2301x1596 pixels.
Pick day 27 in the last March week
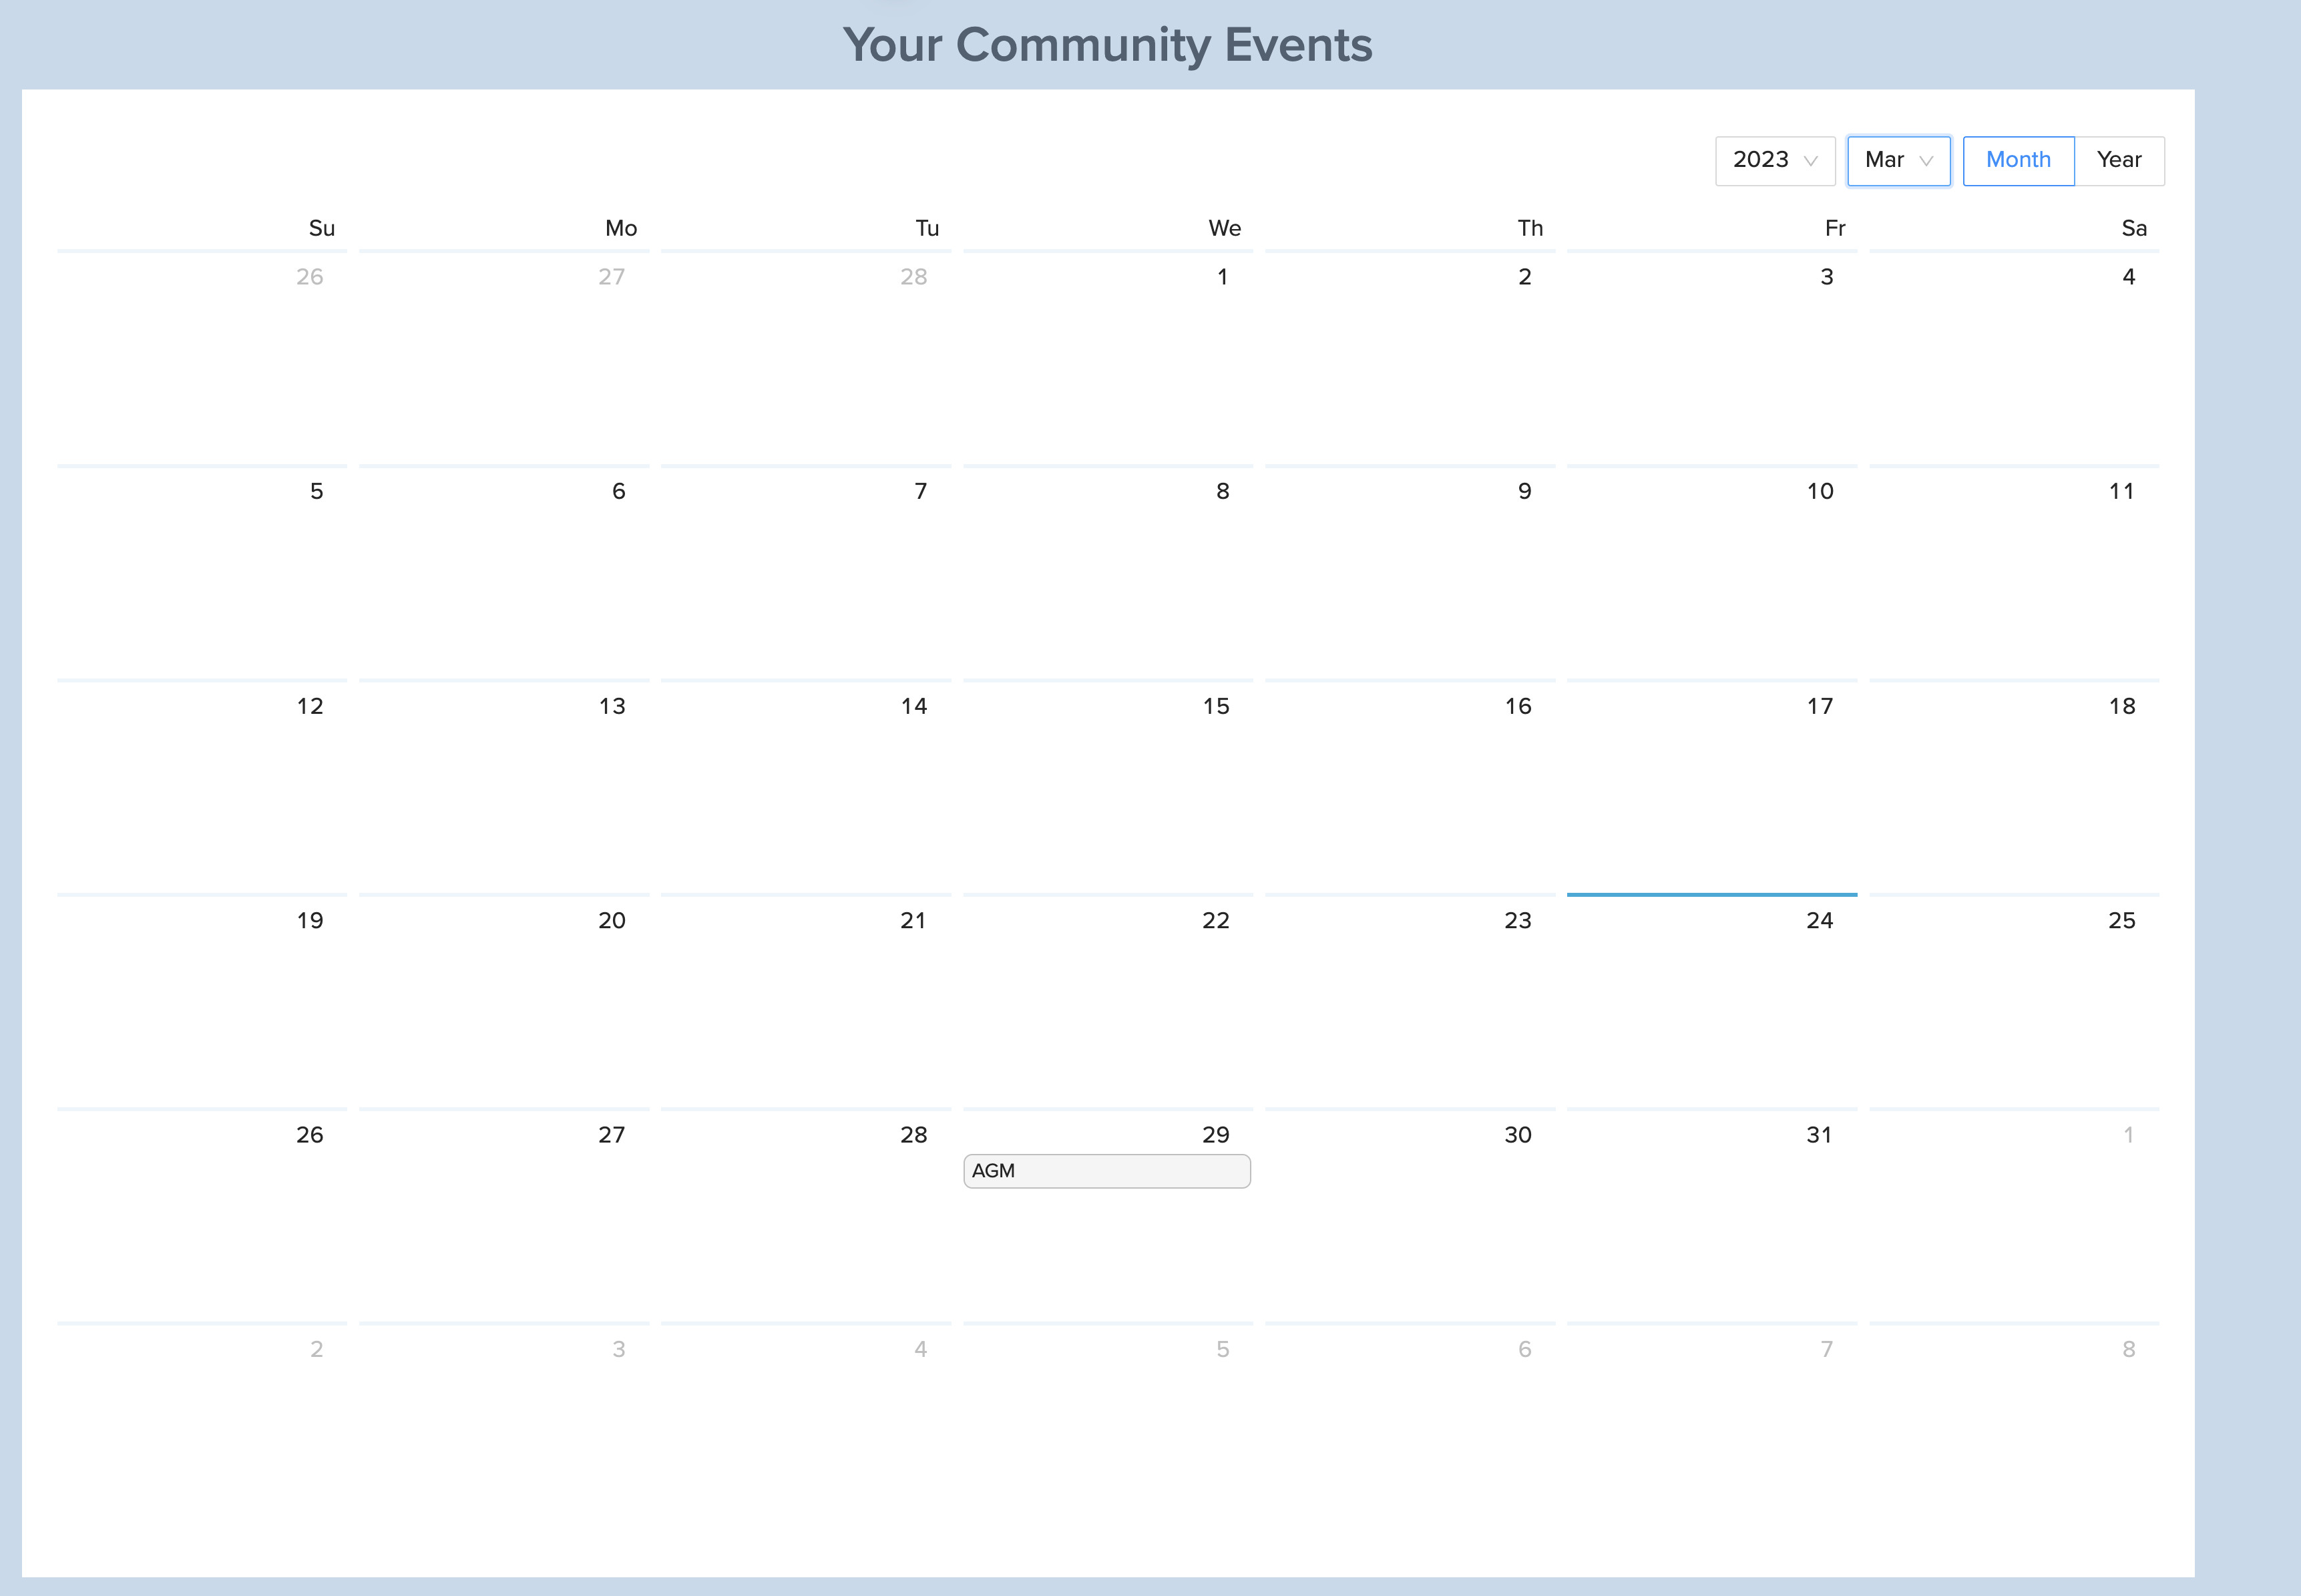[x=504, y=1215]
